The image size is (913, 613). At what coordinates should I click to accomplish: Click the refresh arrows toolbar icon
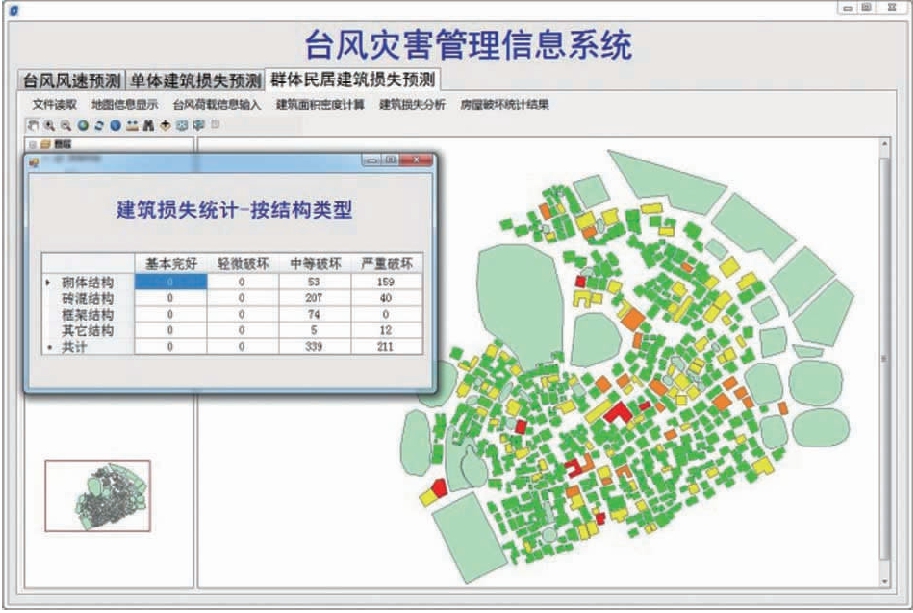(x=99, y=126)
